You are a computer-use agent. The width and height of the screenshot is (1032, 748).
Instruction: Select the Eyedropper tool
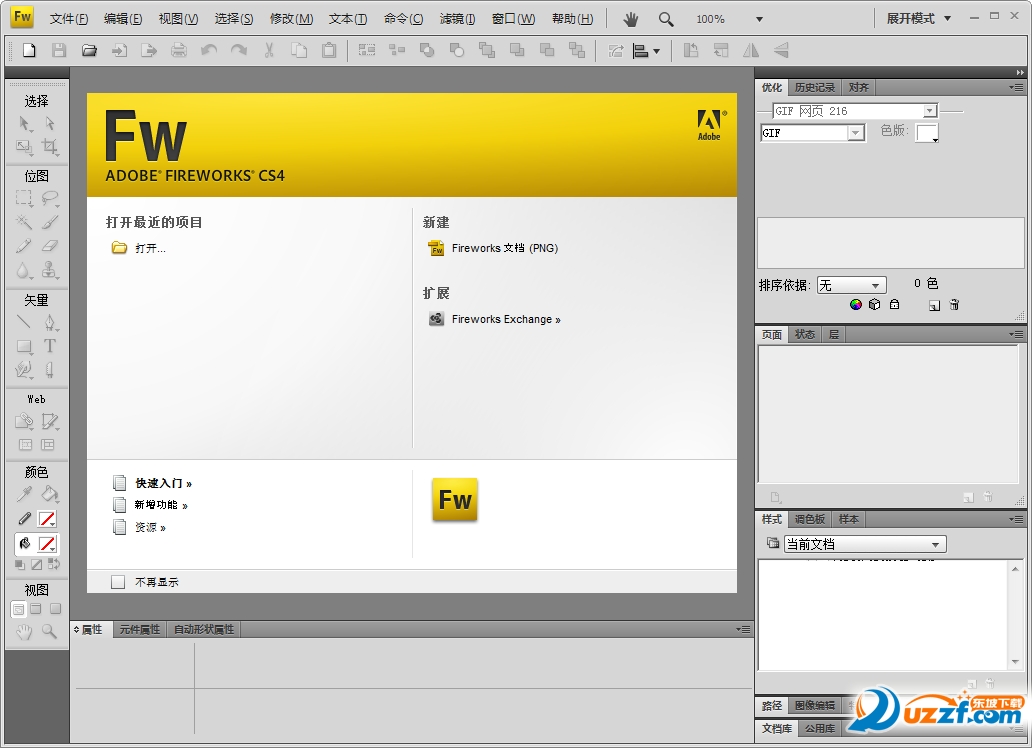(24, 494)
